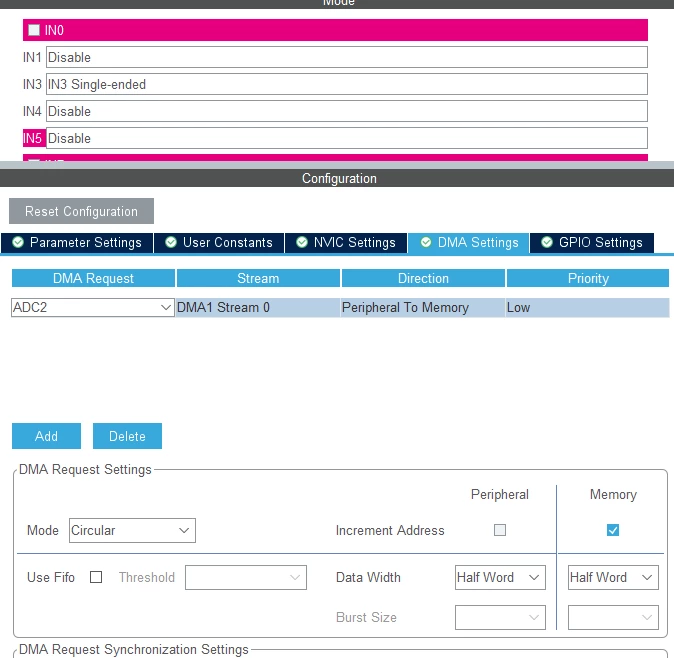
Task: Click the IN5 pink label
Action: point(34,138)
